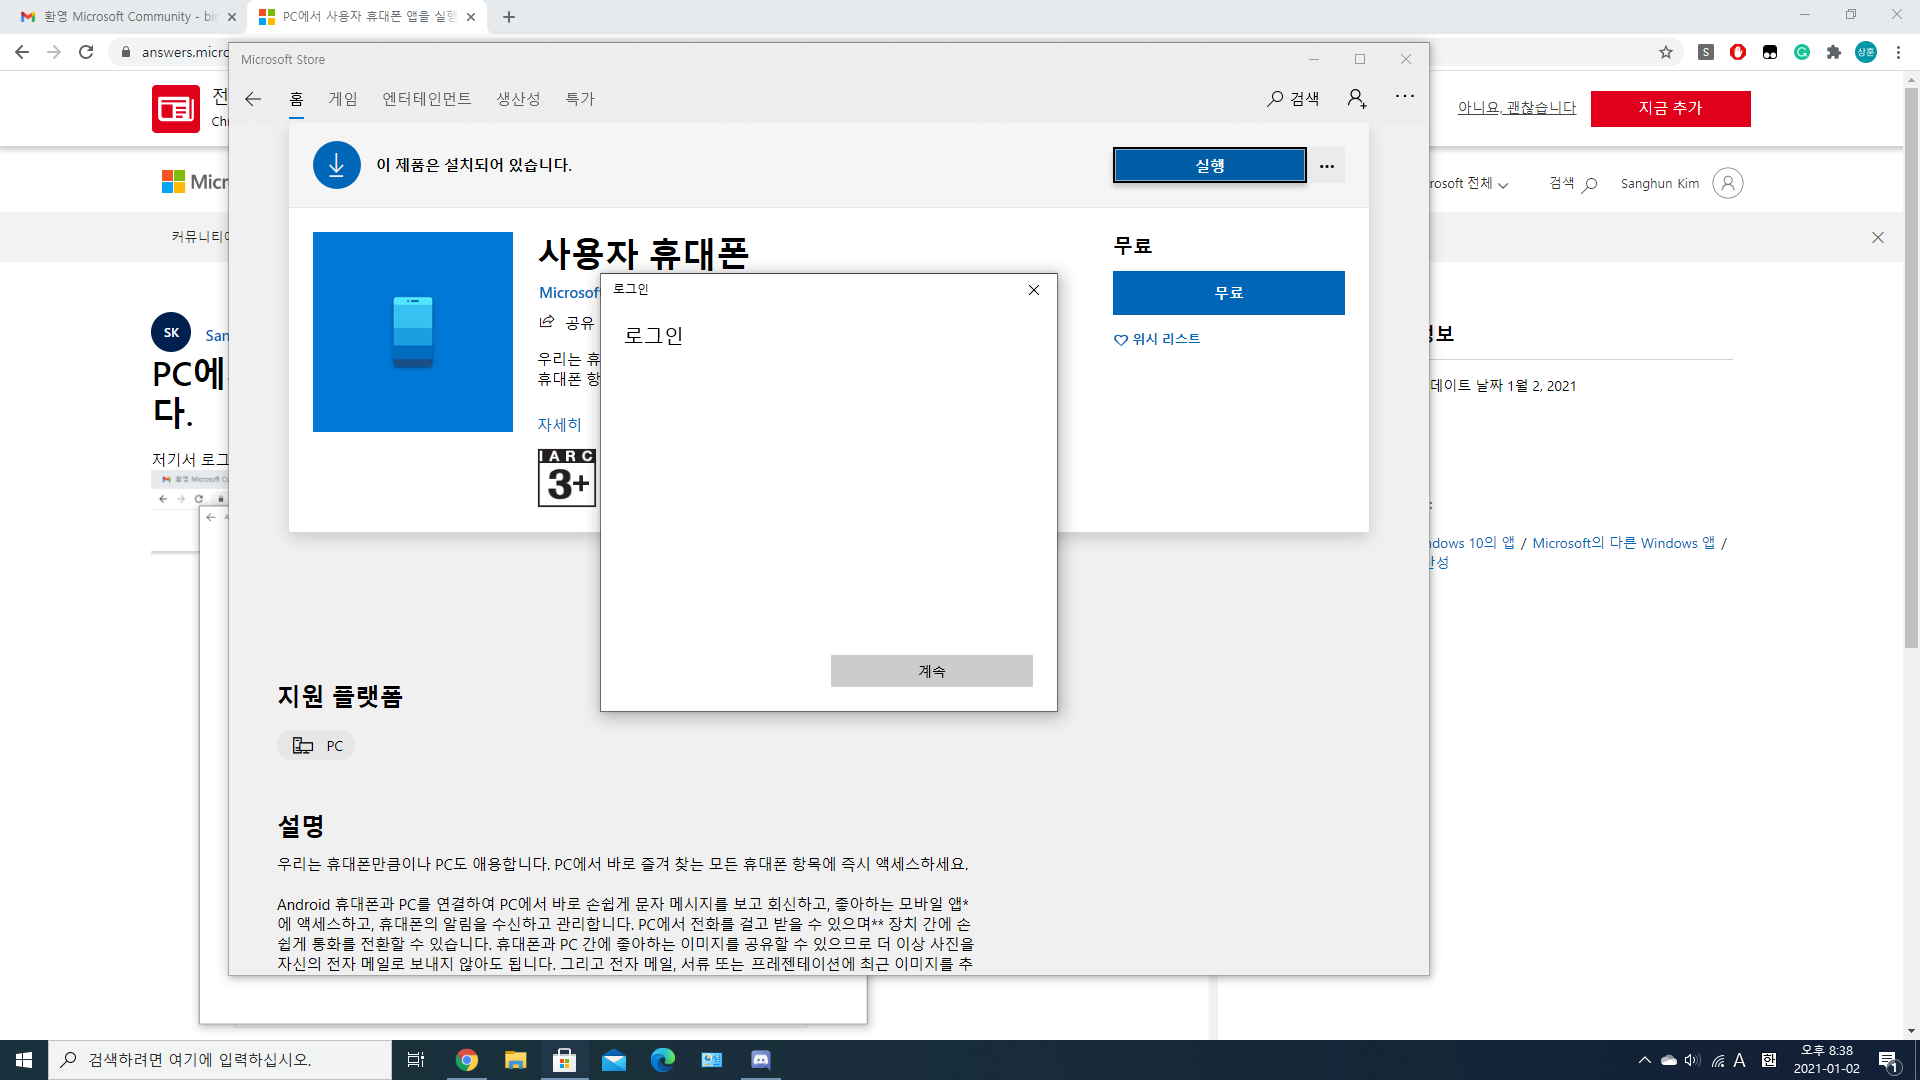1920x1080 pixels.
Task: Bookmark page with Chrome star icon
Action: click(x=1666, y=52)
